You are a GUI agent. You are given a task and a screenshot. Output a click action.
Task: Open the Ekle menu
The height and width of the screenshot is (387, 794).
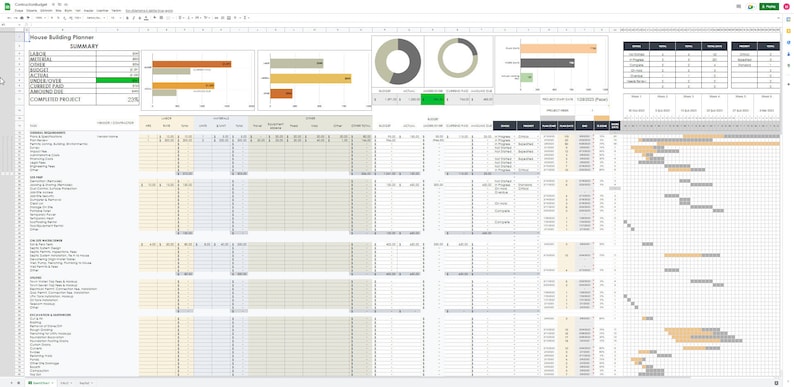(58, 10)
